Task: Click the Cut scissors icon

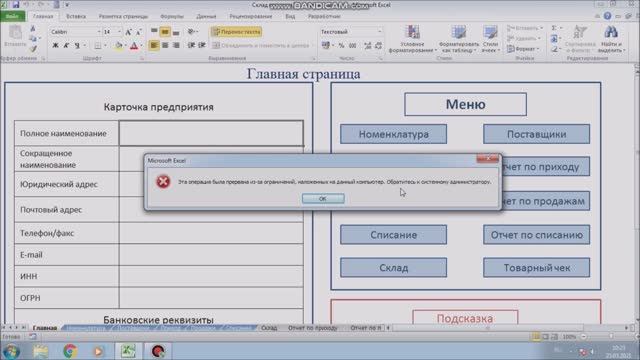Action: click(x=33, y=29)
